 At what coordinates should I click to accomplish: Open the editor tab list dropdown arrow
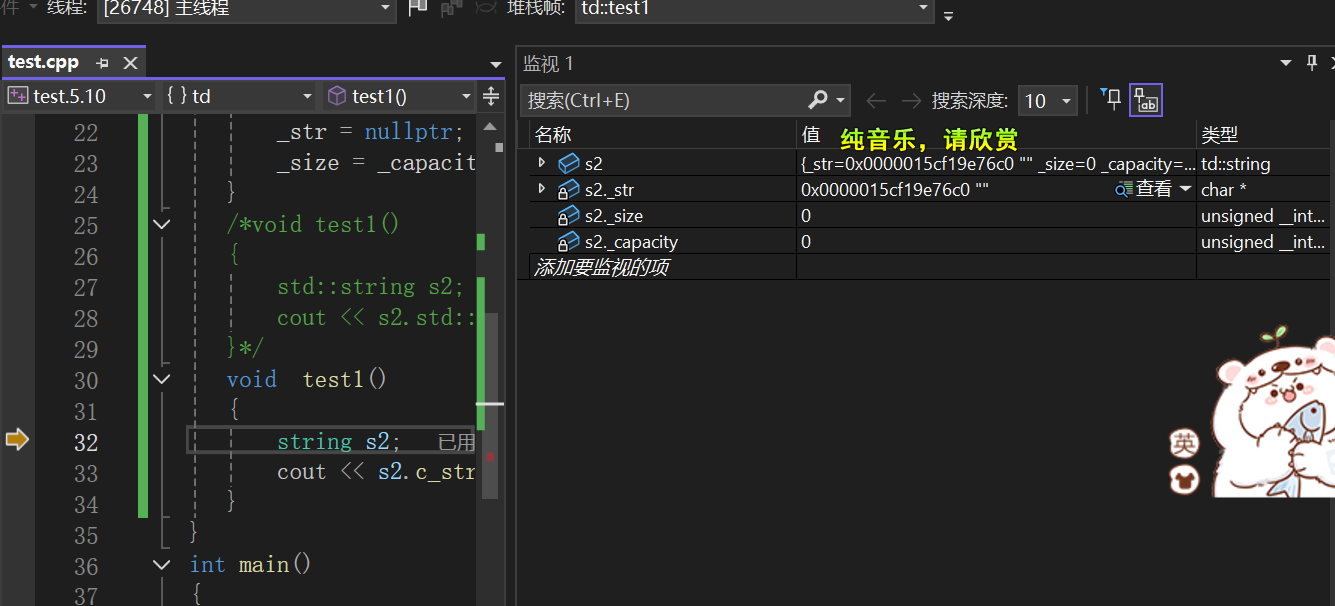tap(496, 65)
